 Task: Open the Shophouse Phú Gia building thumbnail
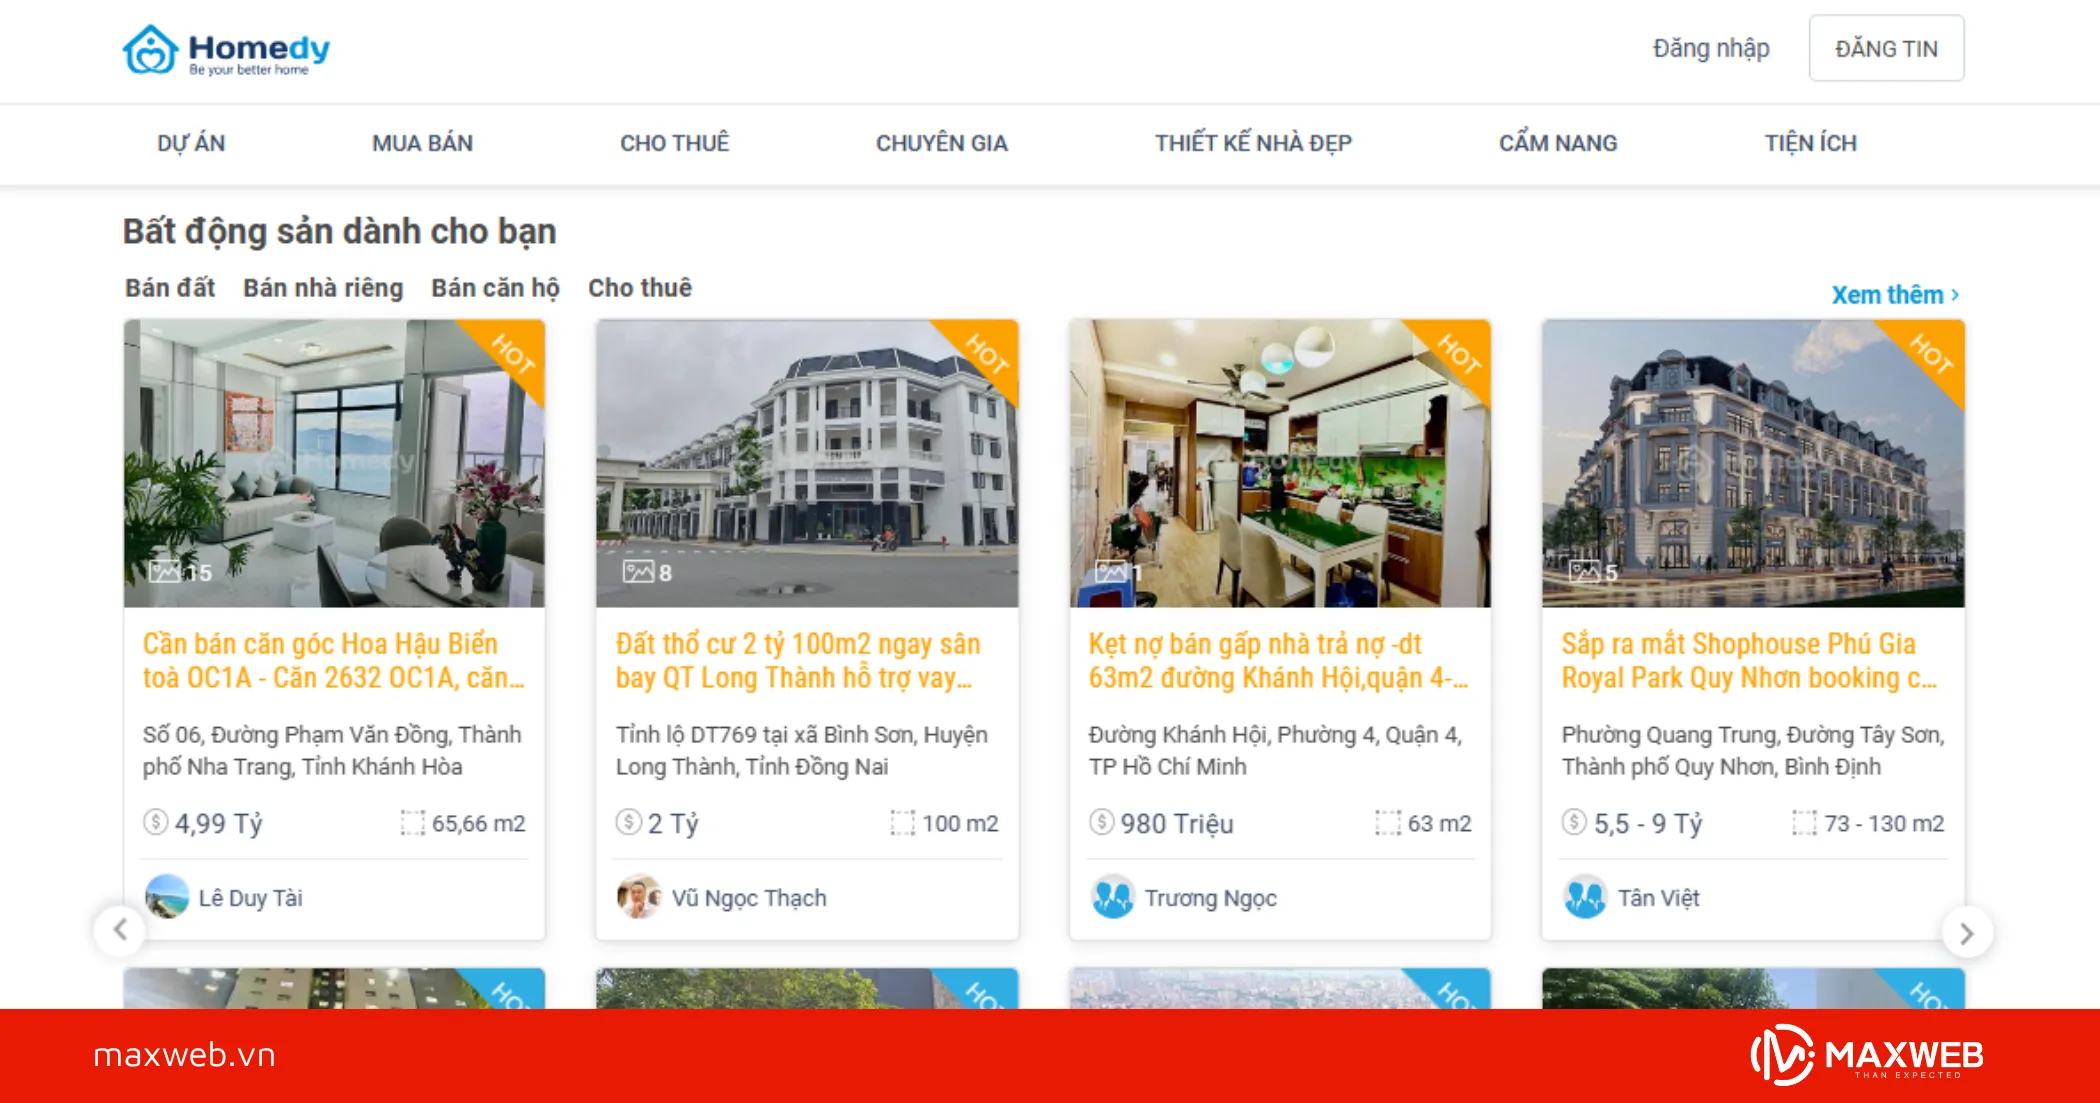(x=1753, y=463)
